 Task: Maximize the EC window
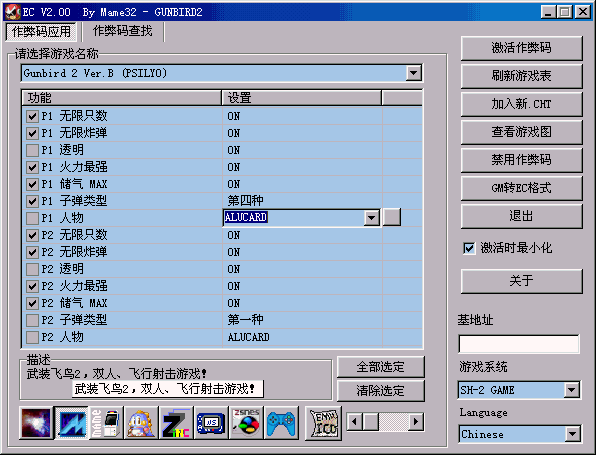[564, 12]
